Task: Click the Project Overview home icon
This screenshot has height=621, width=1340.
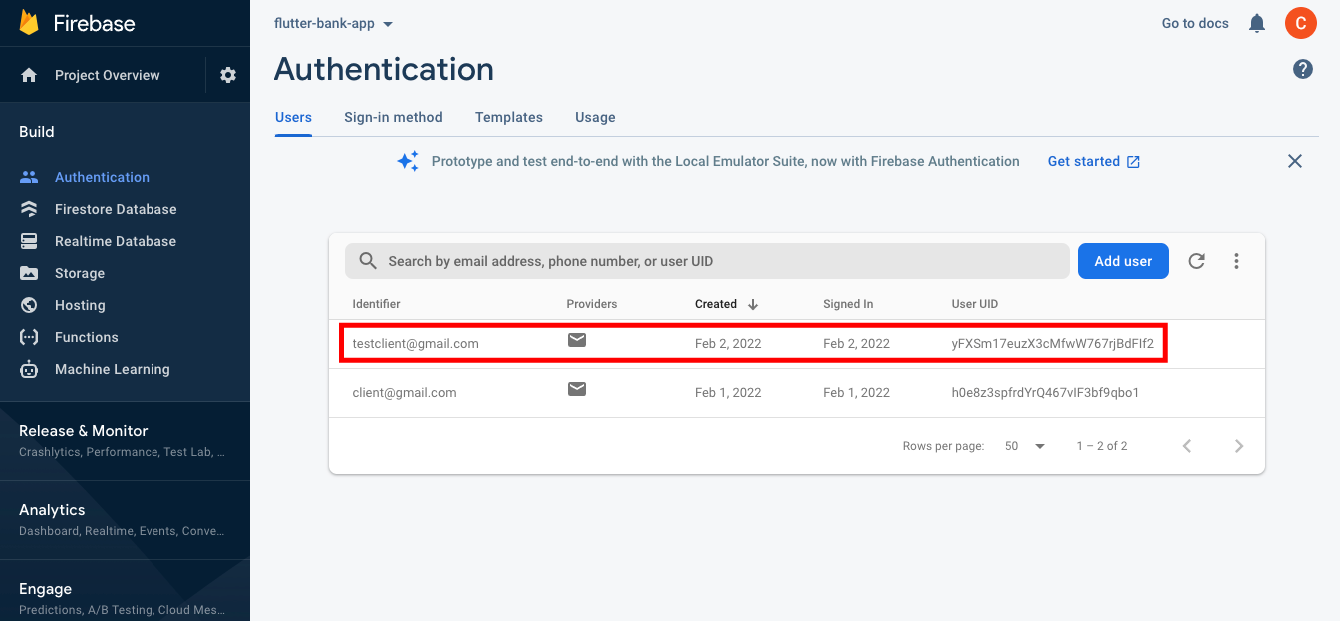Action: click(x=29, y=75)
